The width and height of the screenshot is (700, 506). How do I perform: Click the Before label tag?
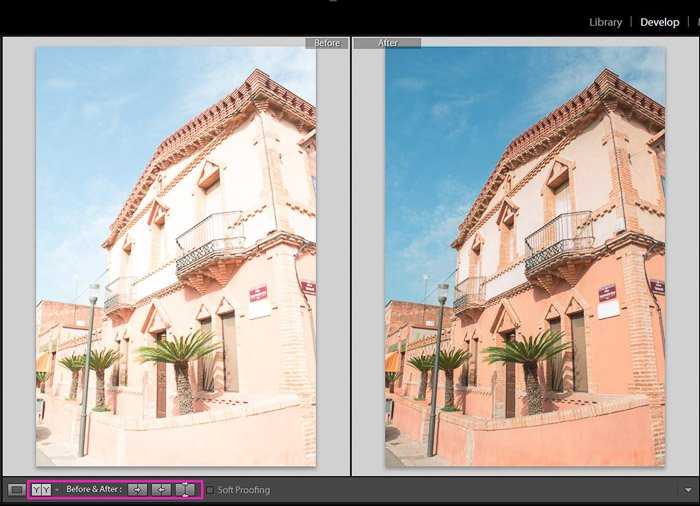327,43
